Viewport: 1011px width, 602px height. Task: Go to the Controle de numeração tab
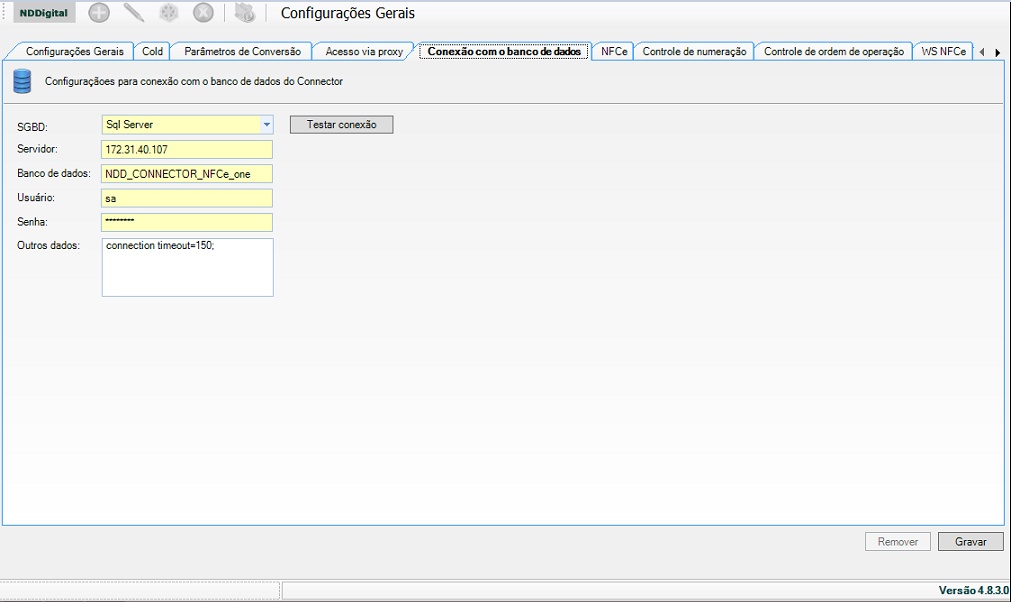694,51
